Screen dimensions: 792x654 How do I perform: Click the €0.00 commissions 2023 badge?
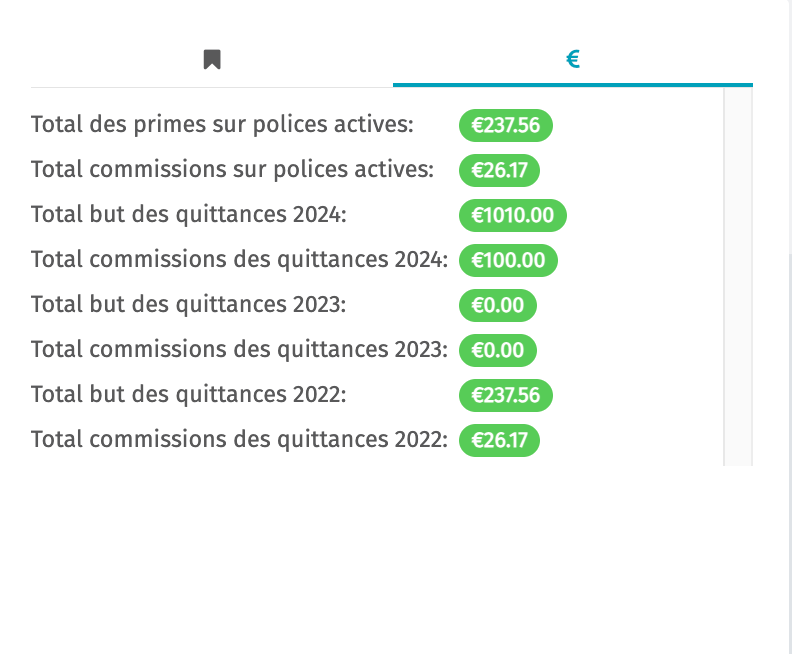498,350
